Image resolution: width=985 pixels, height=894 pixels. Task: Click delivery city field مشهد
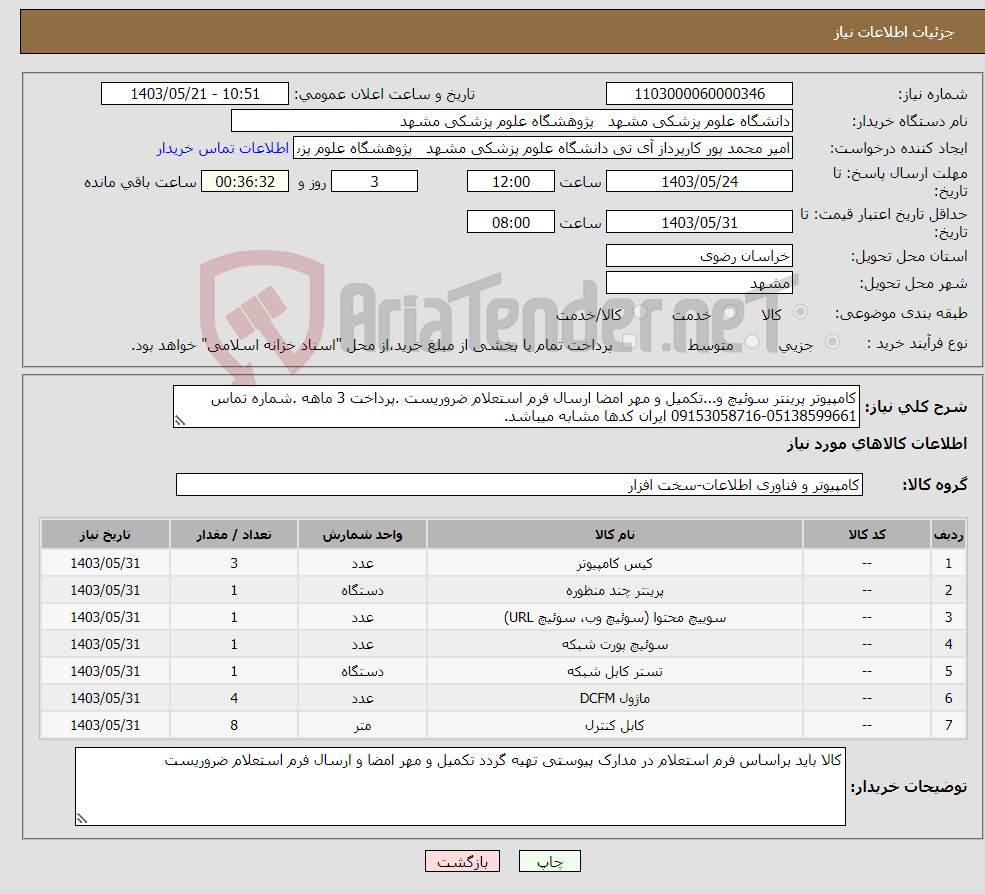[699, 283]
